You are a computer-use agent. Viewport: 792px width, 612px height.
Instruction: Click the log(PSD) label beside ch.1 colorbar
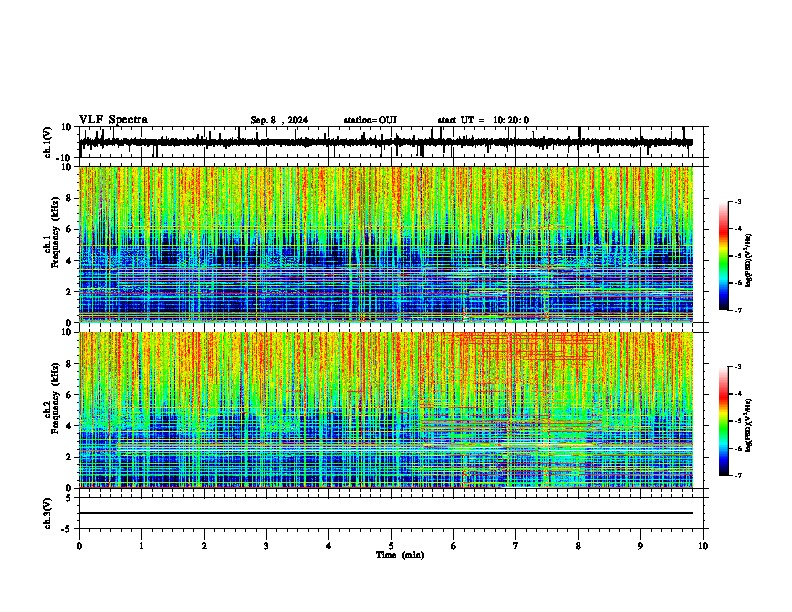click(748, 261)
